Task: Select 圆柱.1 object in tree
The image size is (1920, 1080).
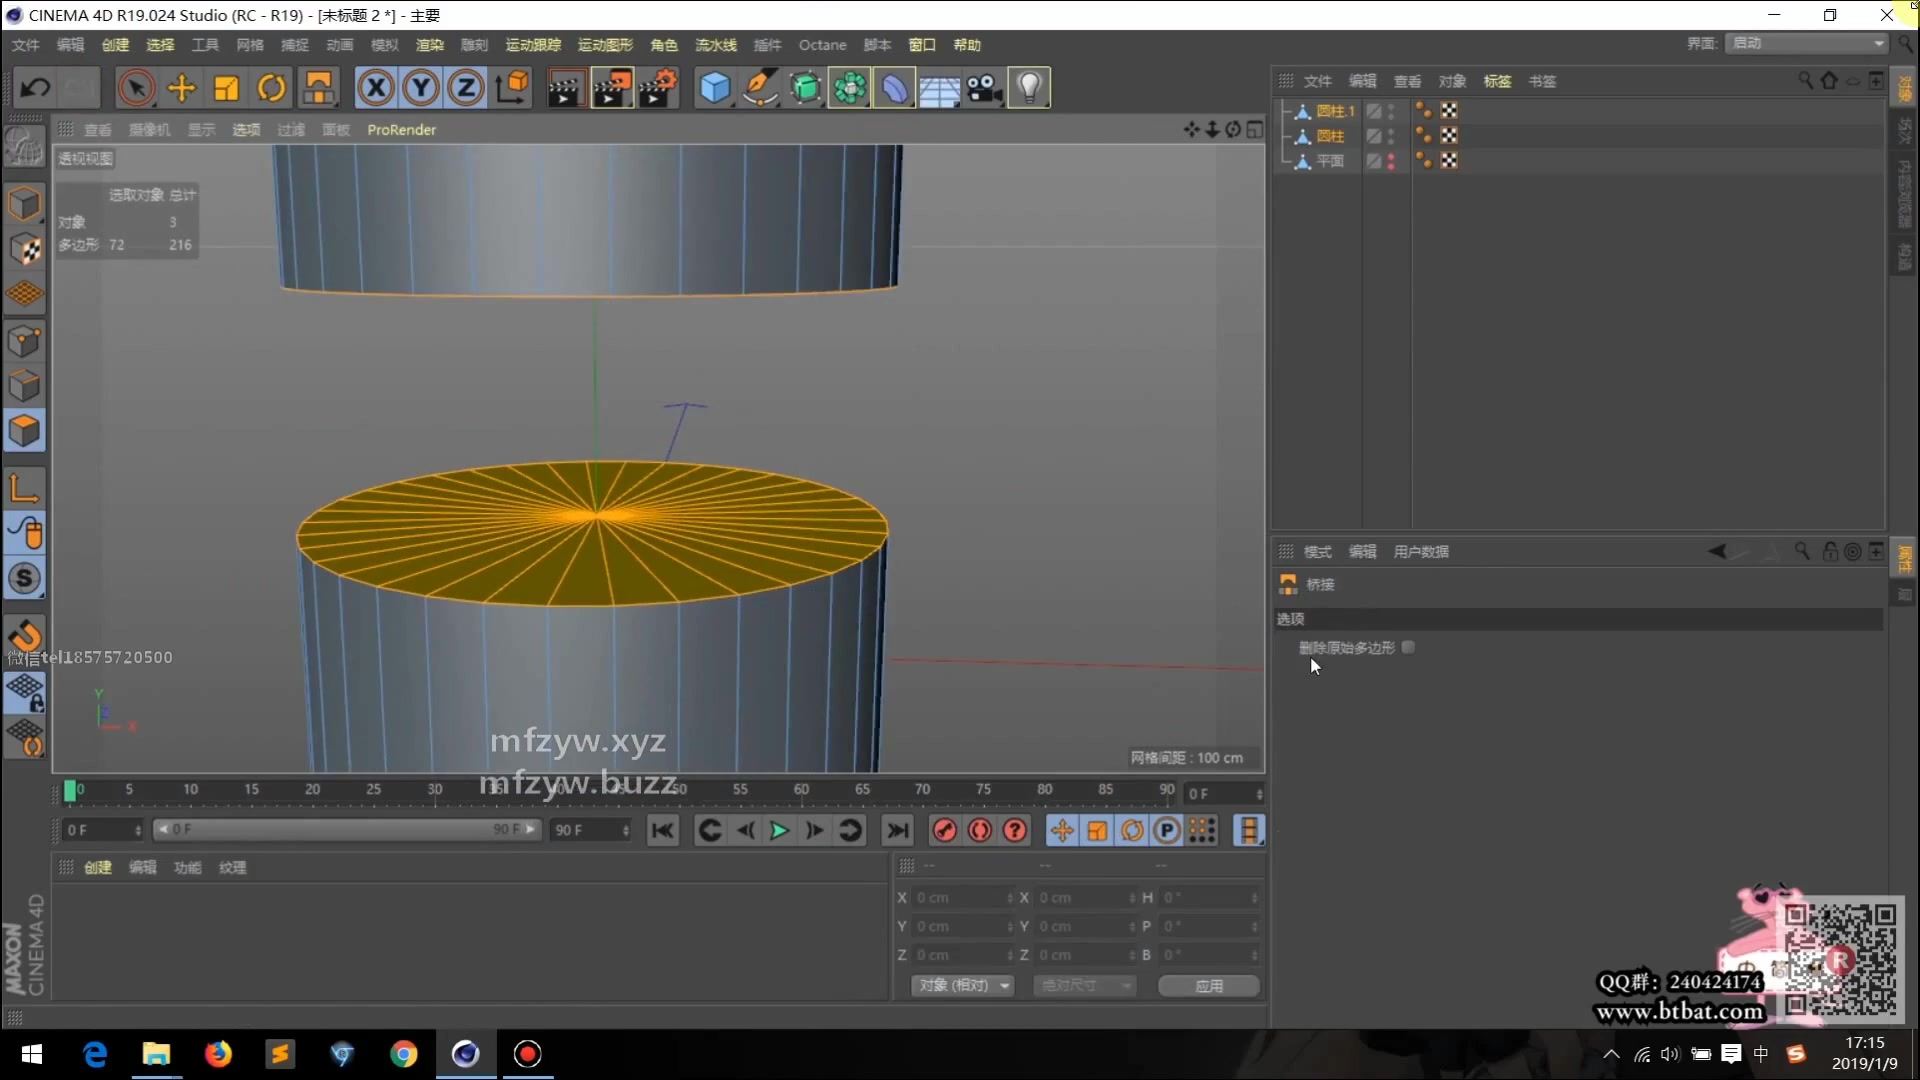Action: [x=1335, y=111]
